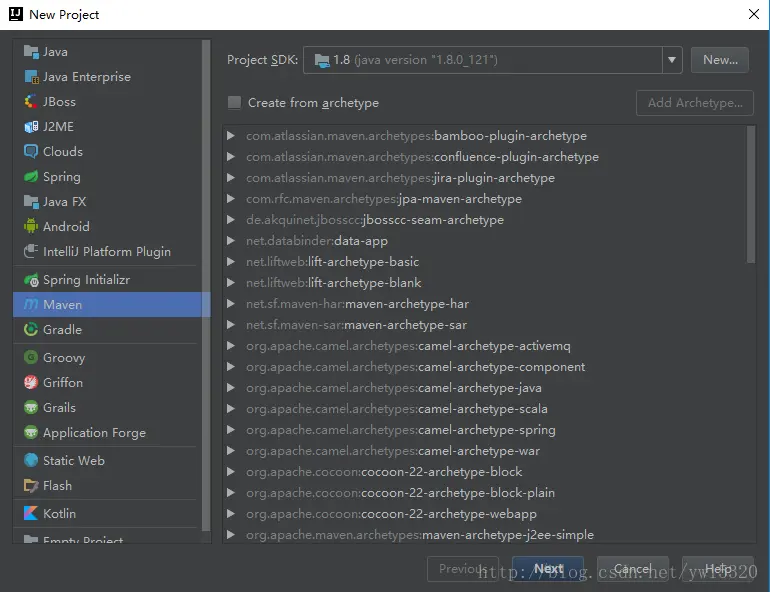
Task: Select camel-archetype-spring row text
Action: (401, 430)
